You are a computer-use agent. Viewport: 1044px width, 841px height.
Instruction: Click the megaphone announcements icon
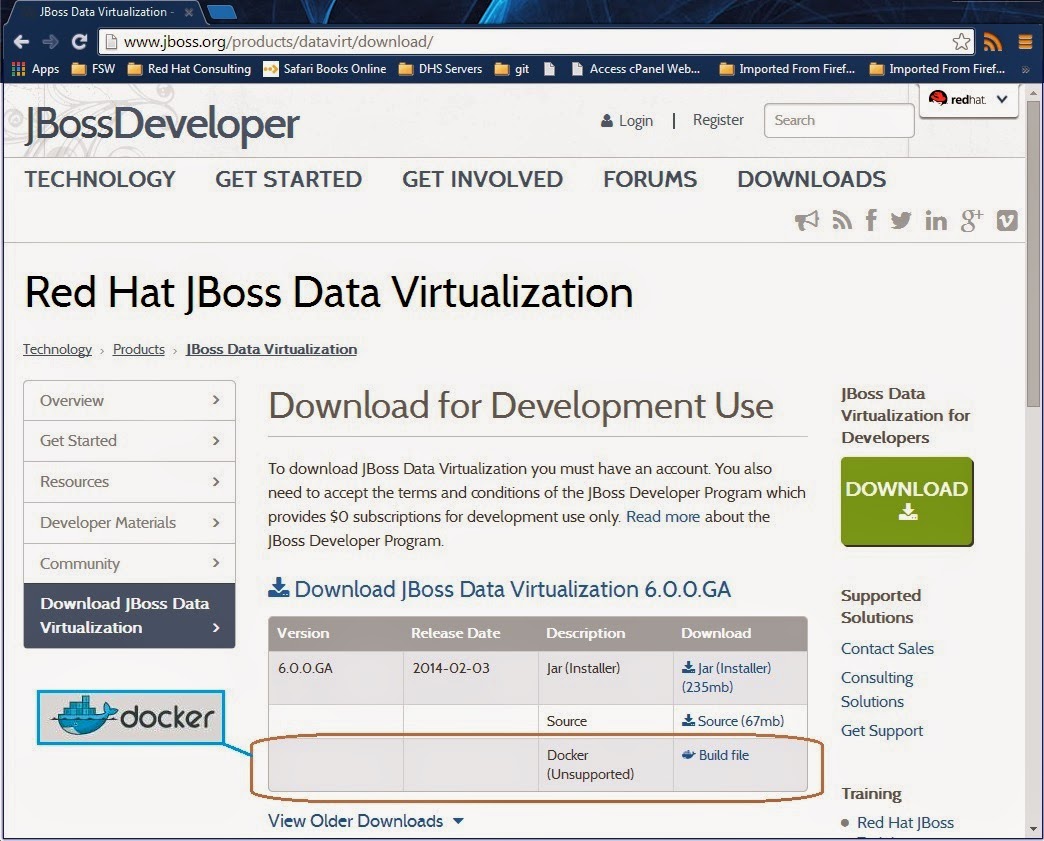point(806,220)
